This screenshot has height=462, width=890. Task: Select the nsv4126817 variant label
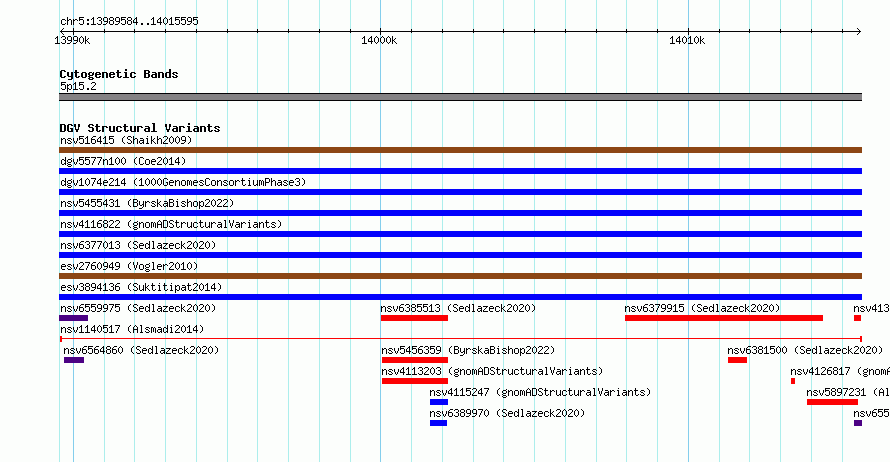840,371
